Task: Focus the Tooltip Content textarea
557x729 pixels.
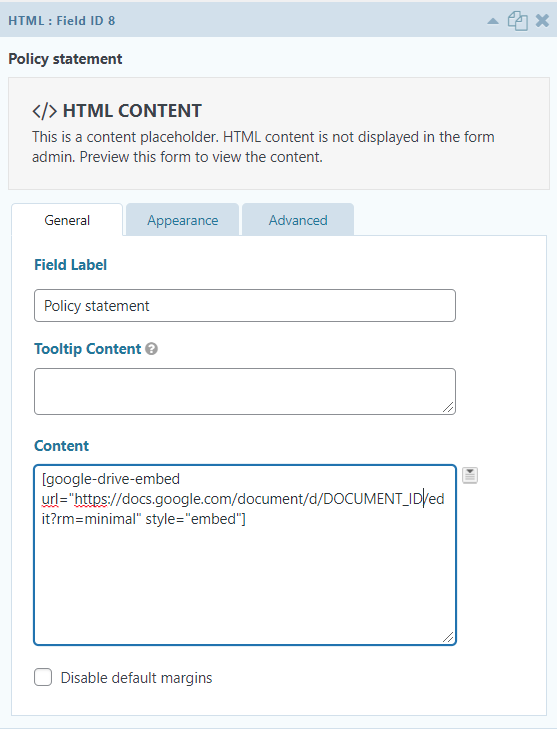Action: pos(245,391)
